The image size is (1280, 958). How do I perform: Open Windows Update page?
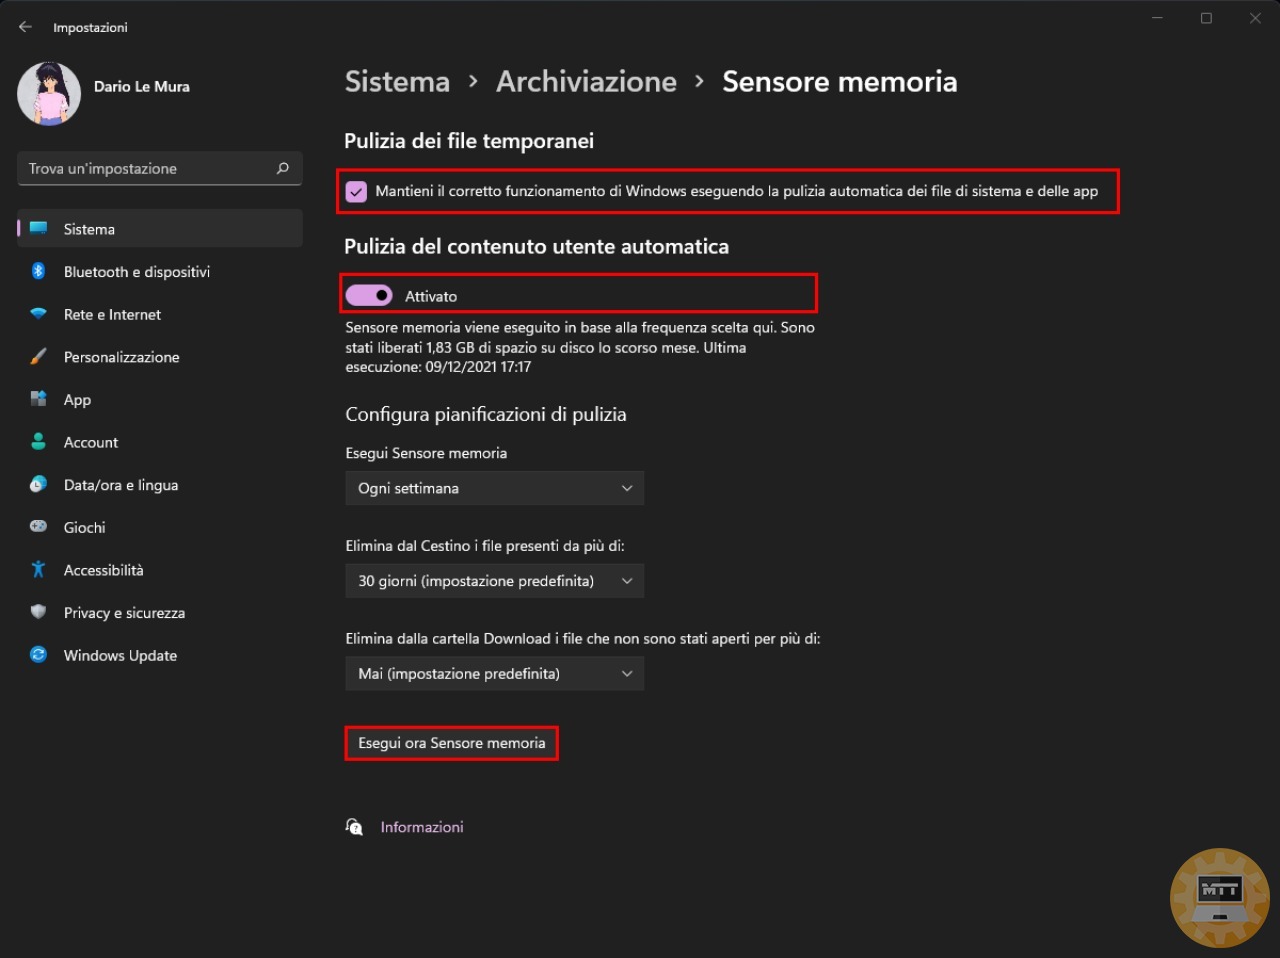[160, 655]
